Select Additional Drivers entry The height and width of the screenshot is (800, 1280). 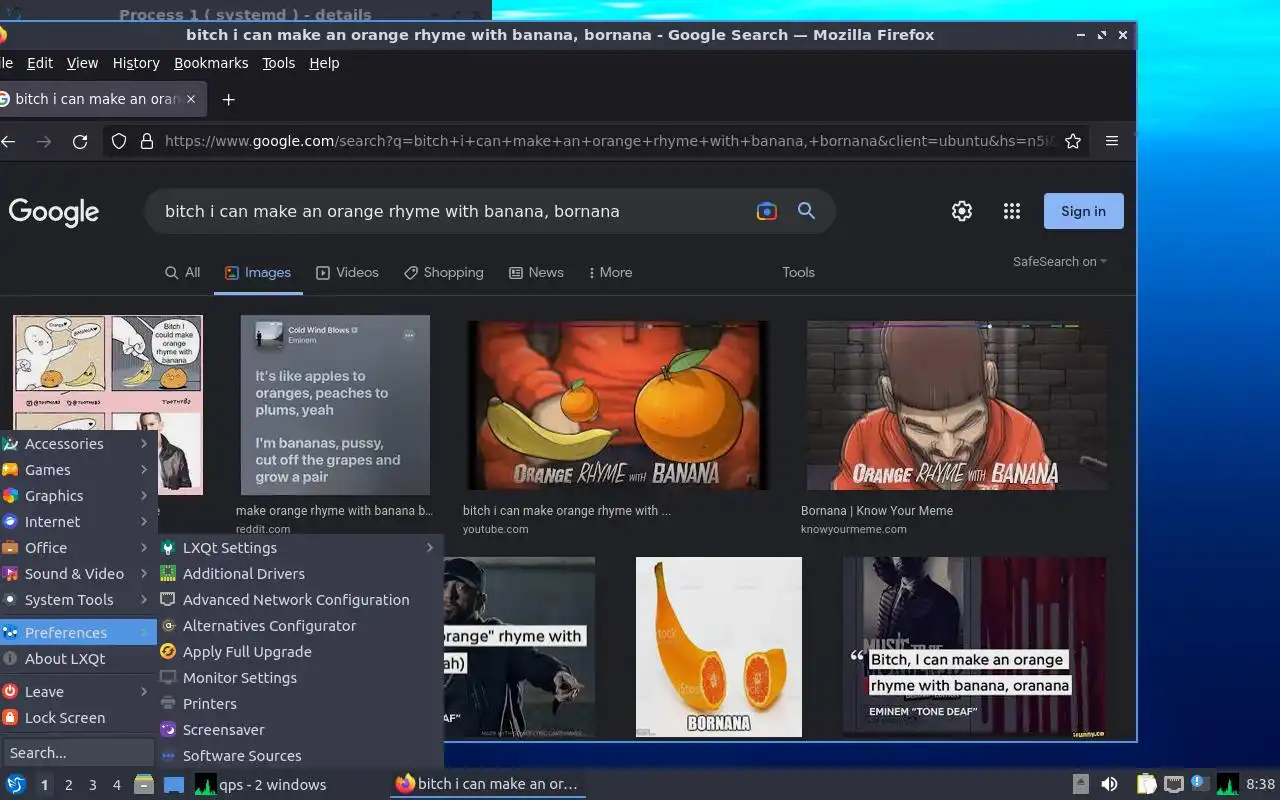tap(299, 574)
